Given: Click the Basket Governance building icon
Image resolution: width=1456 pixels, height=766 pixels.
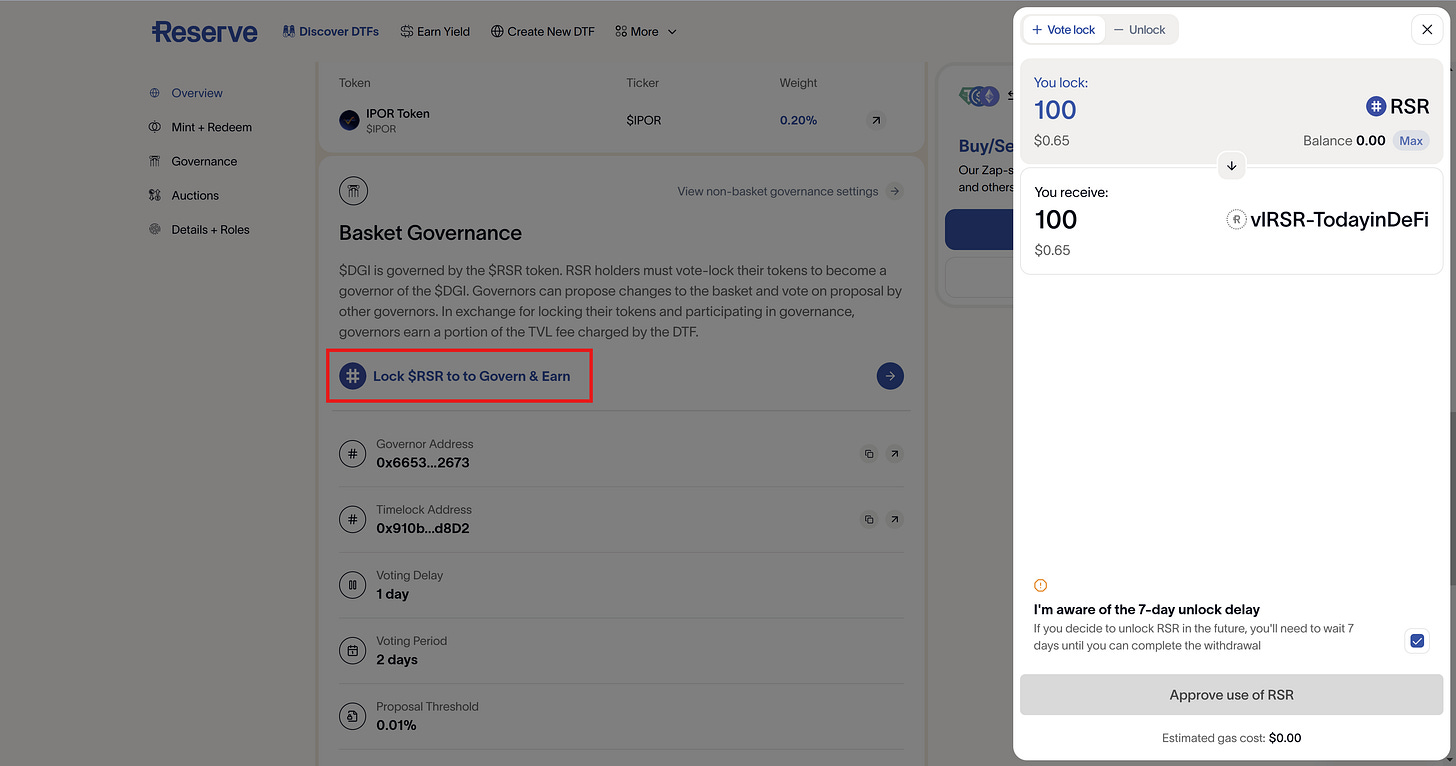Looking at the screenshot, I should pos(353,191).
